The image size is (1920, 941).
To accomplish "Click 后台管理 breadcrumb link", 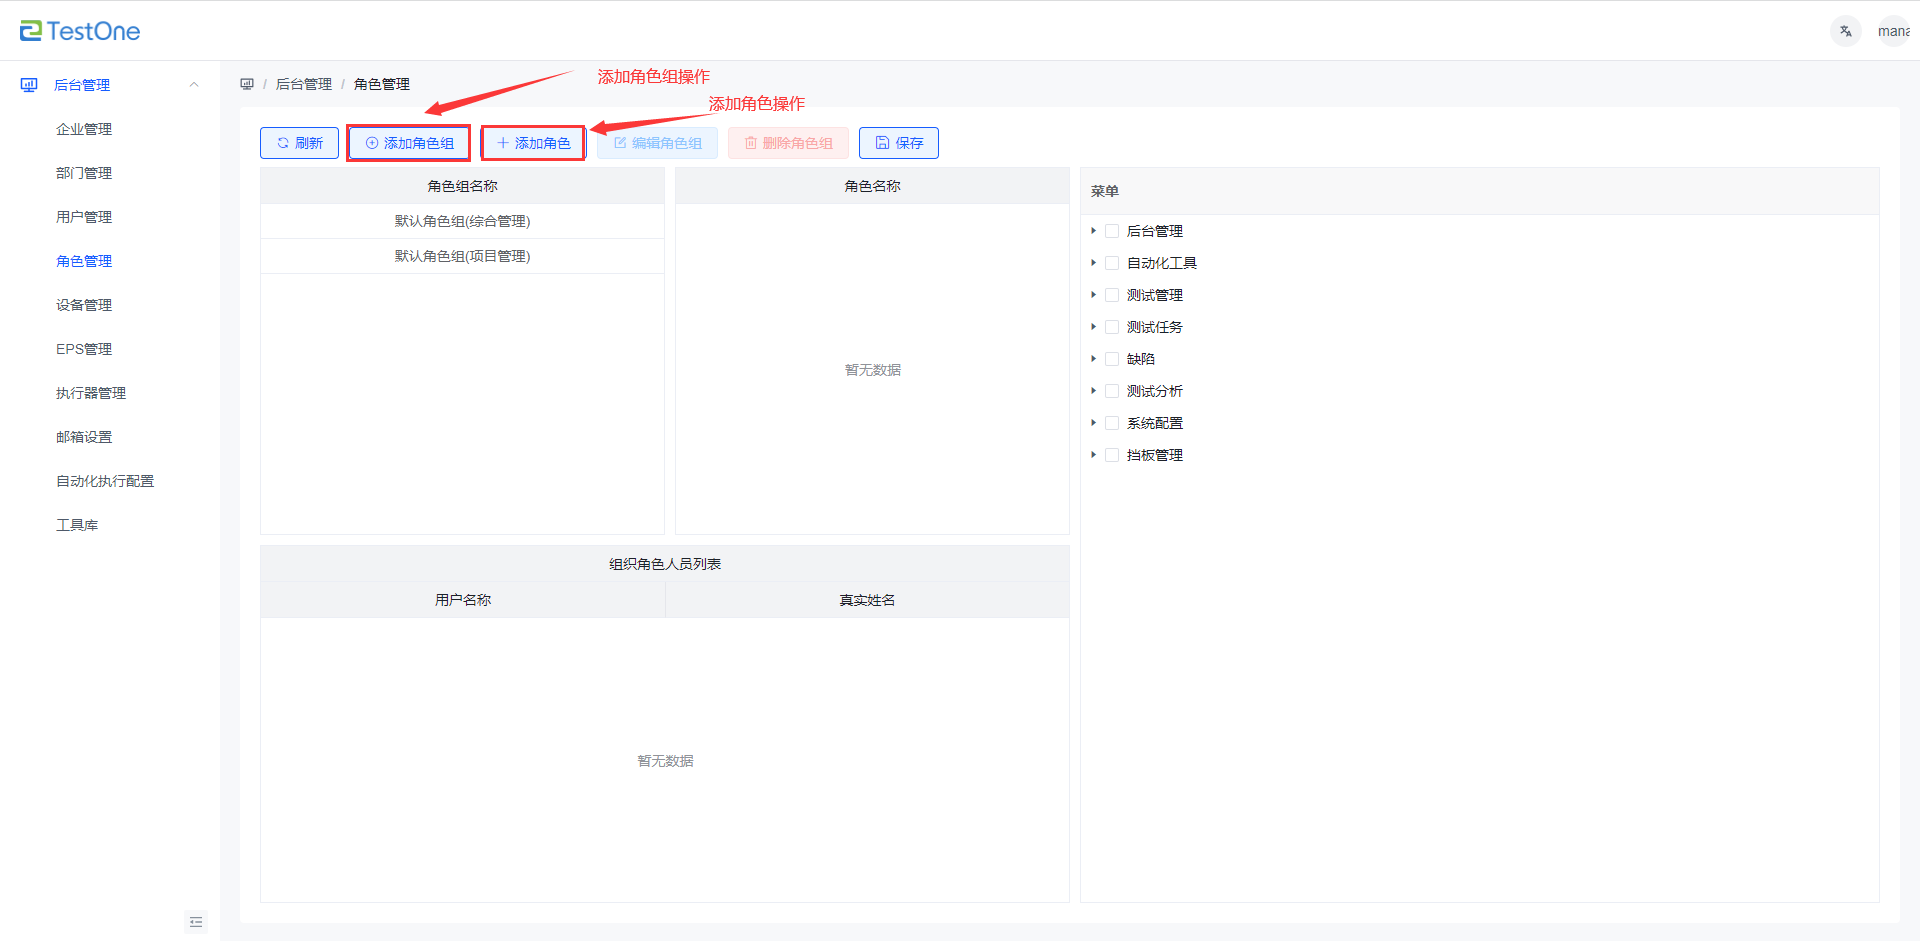I will tap(304, 84).
